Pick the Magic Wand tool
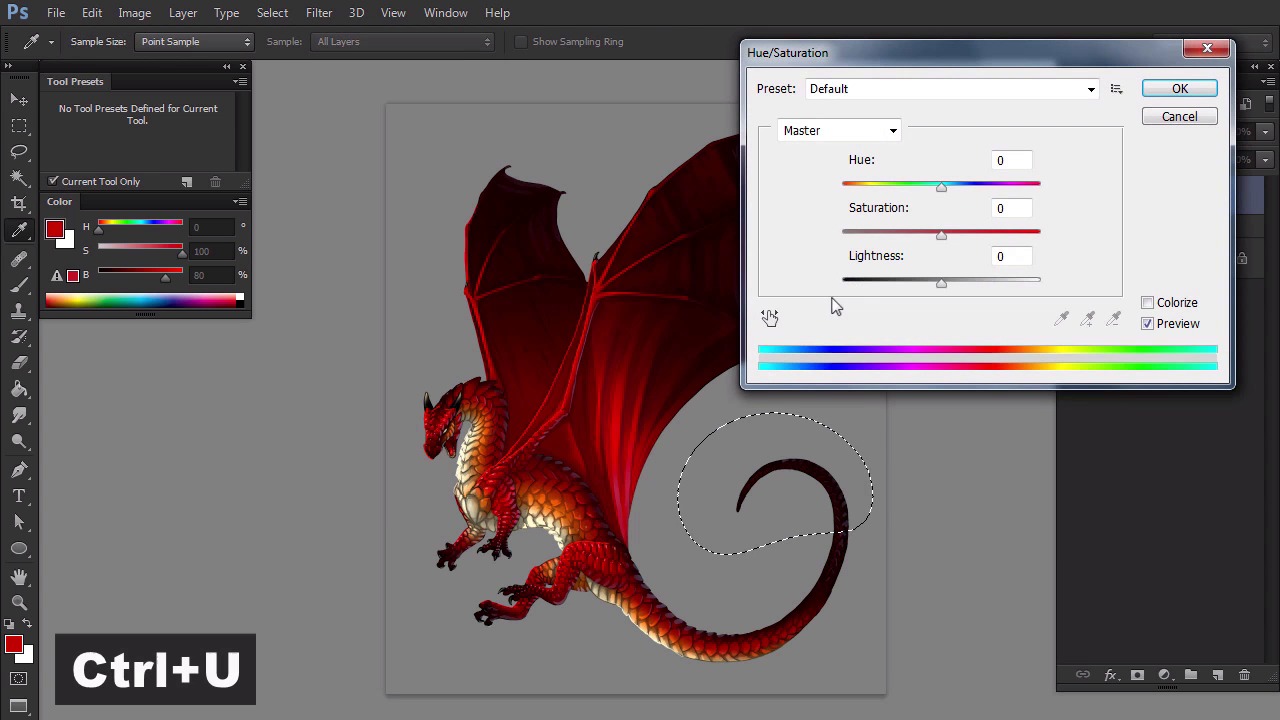Image resolution: width=1280 pixels, height=720 pixels. coord(19,178)
